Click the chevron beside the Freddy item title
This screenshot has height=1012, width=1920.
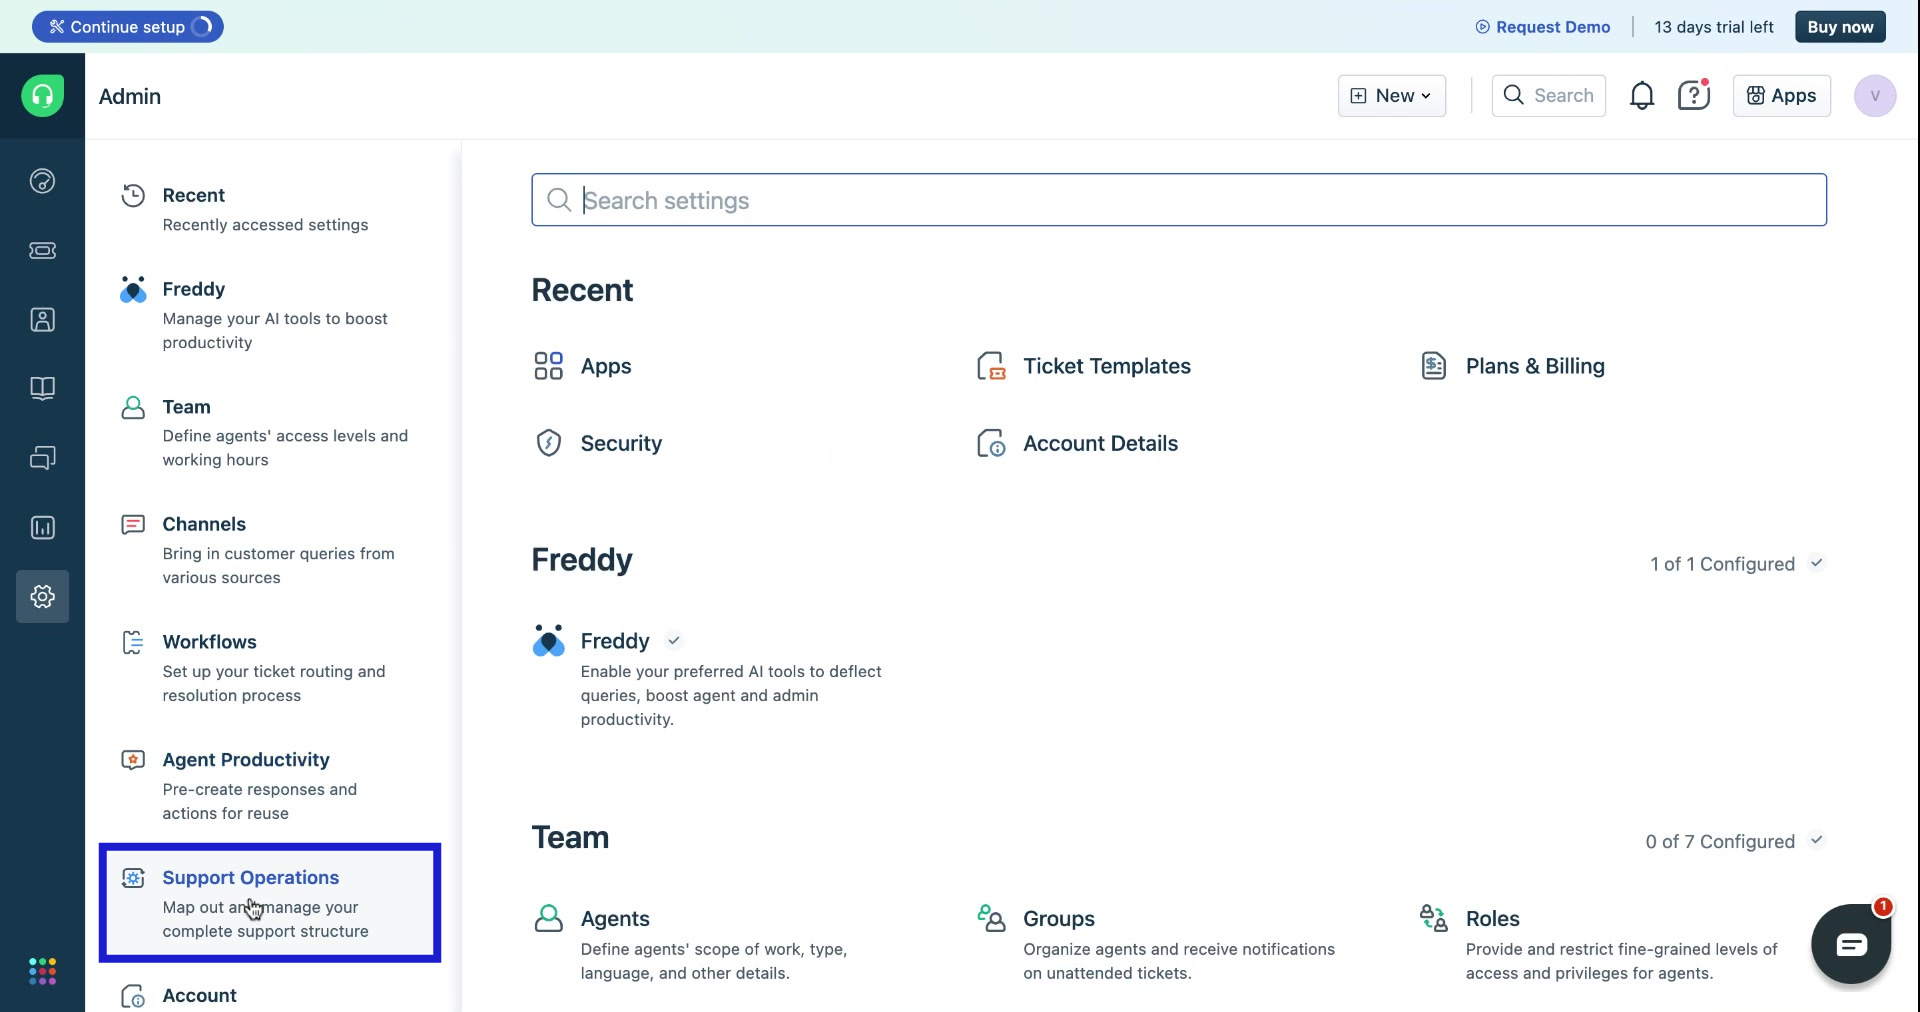click(674, 641)
